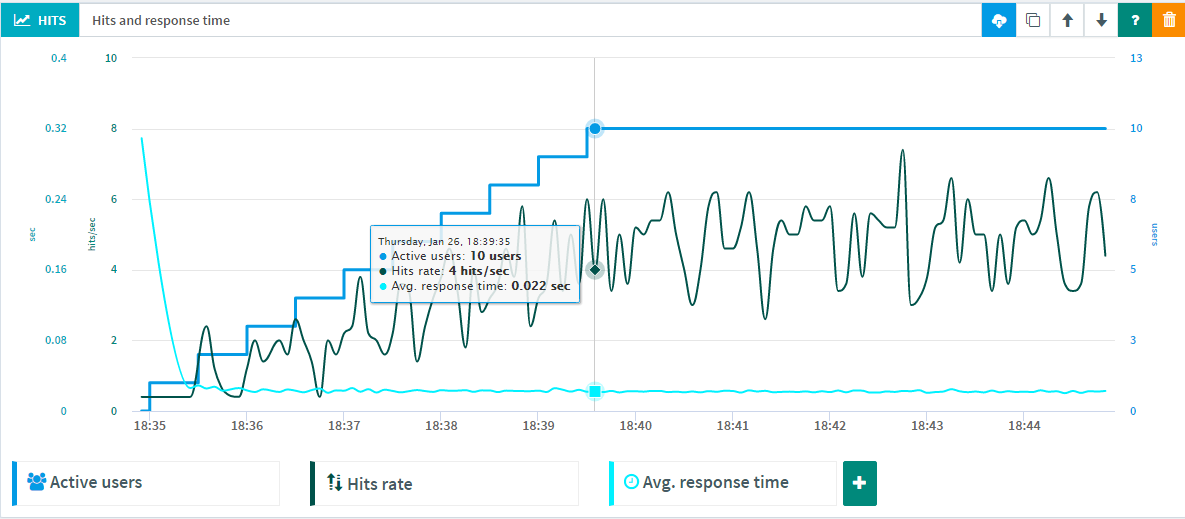Click the 'users' right axis title
This screenshot has height=519, width=1185.
pyautogui.click(x=1155, y=235)
